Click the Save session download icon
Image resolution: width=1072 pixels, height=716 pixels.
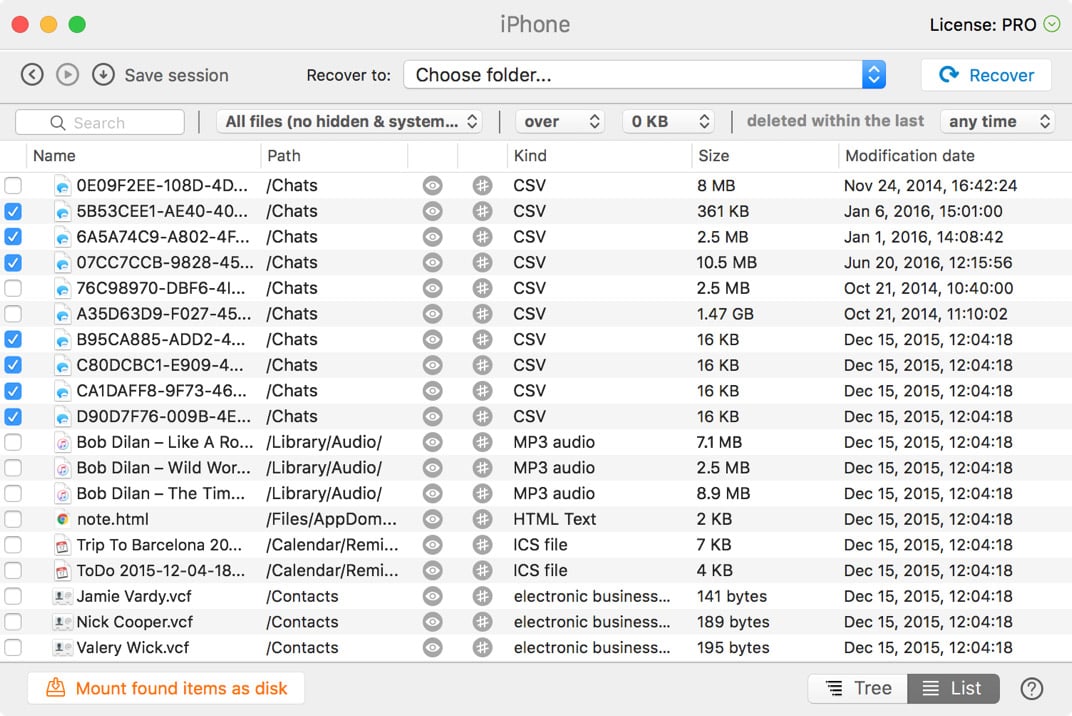(x=103, y=74)
